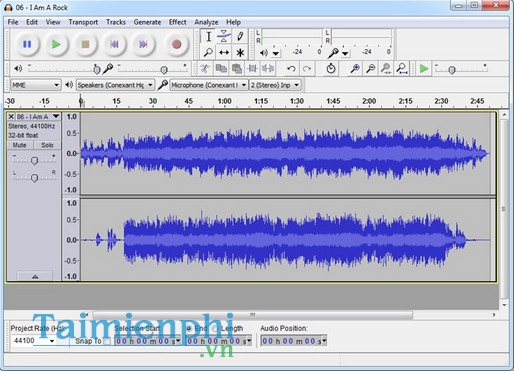Adjust the track gain slider

(x=34, y=161)
